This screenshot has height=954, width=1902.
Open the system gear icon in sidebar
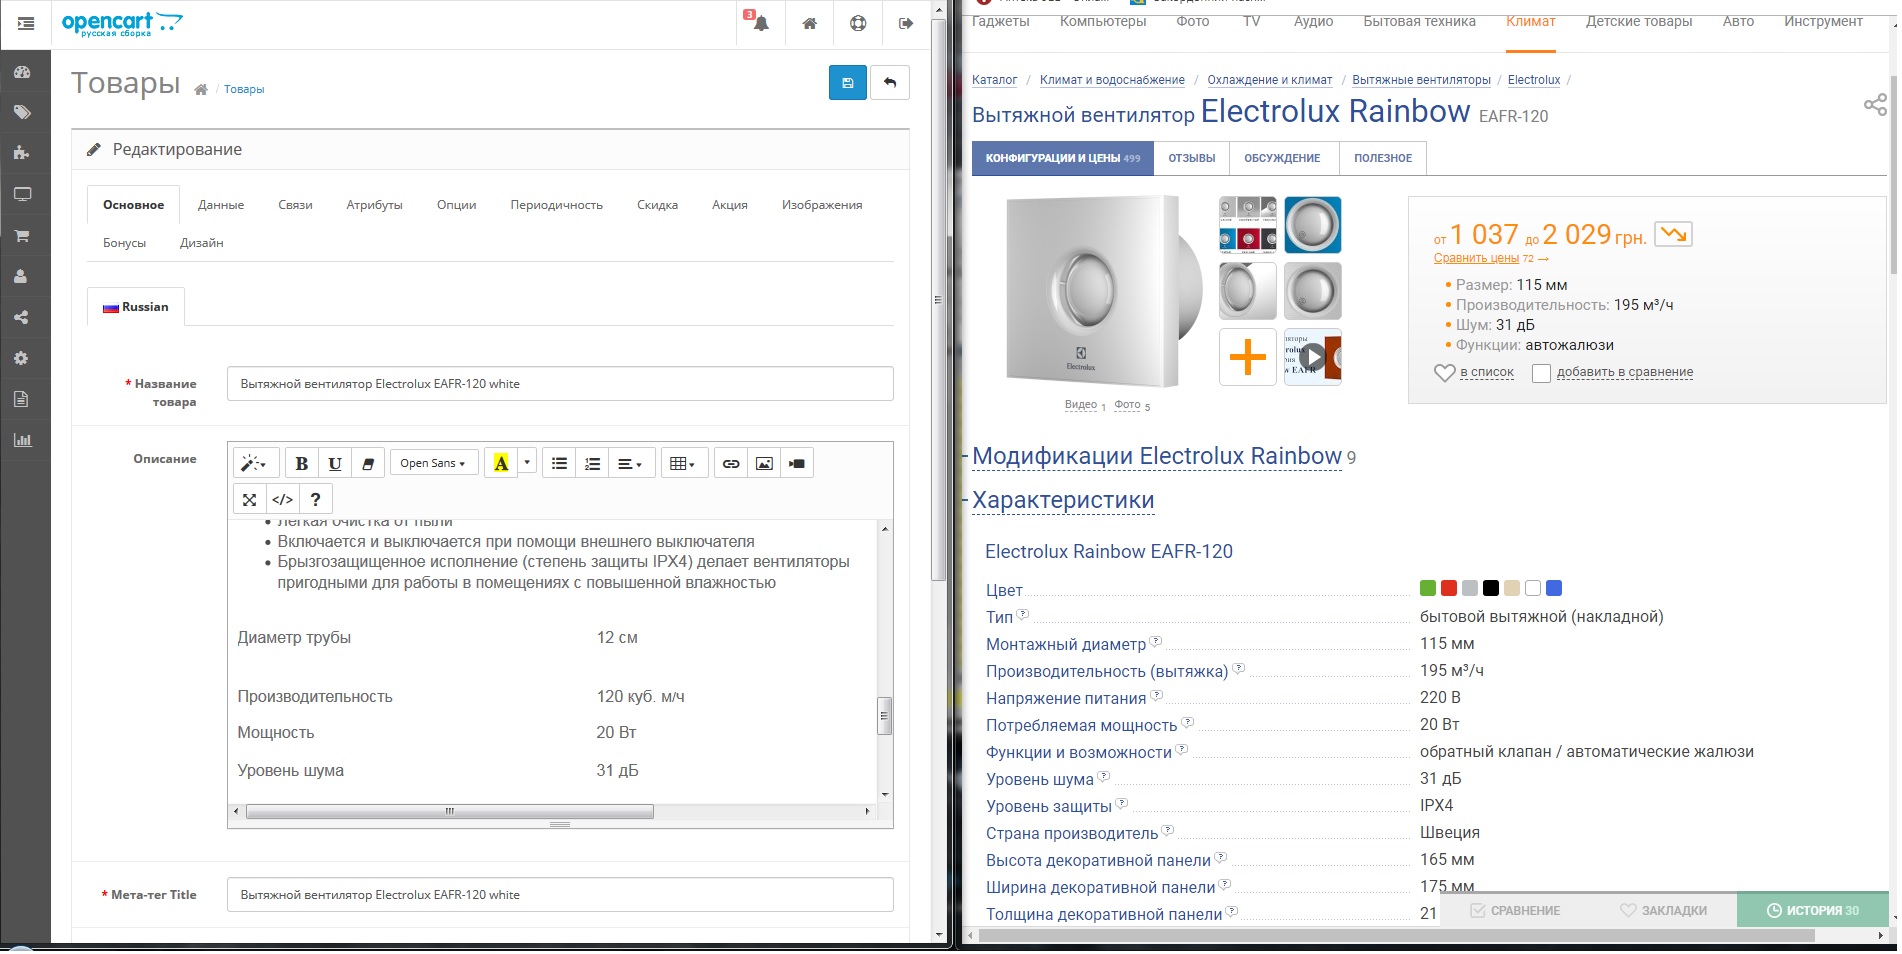coord(22,358)
